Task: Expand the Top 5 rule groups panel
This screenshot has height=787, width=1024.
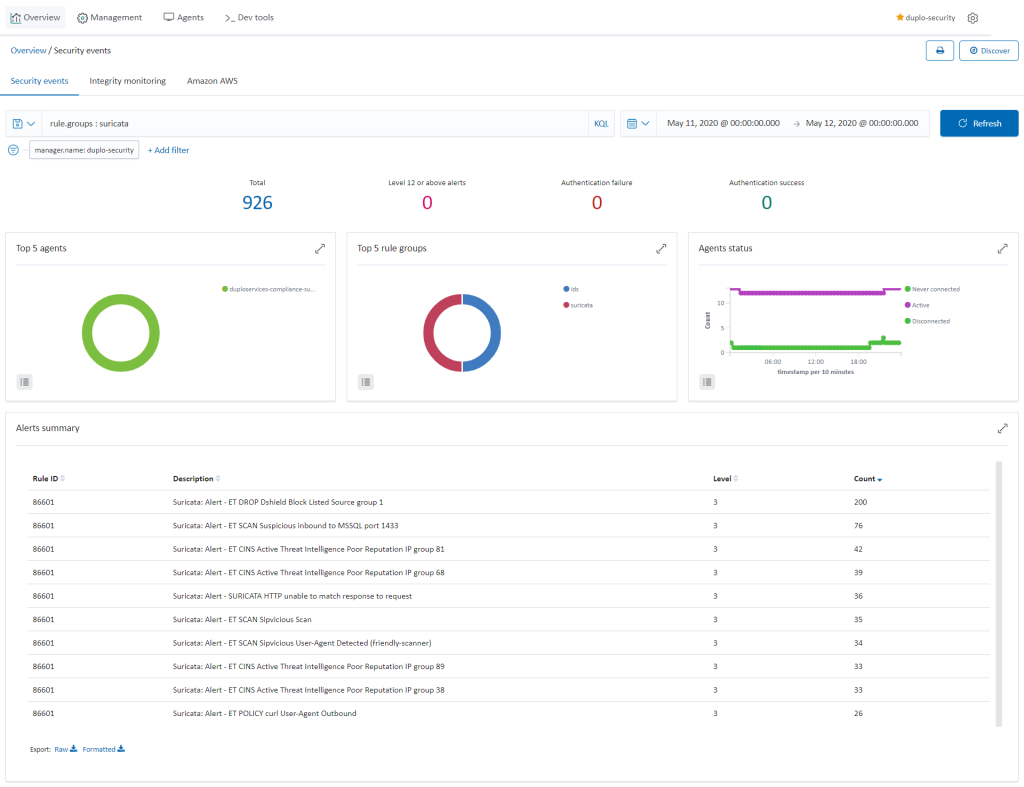Action: tap(661, 248)
